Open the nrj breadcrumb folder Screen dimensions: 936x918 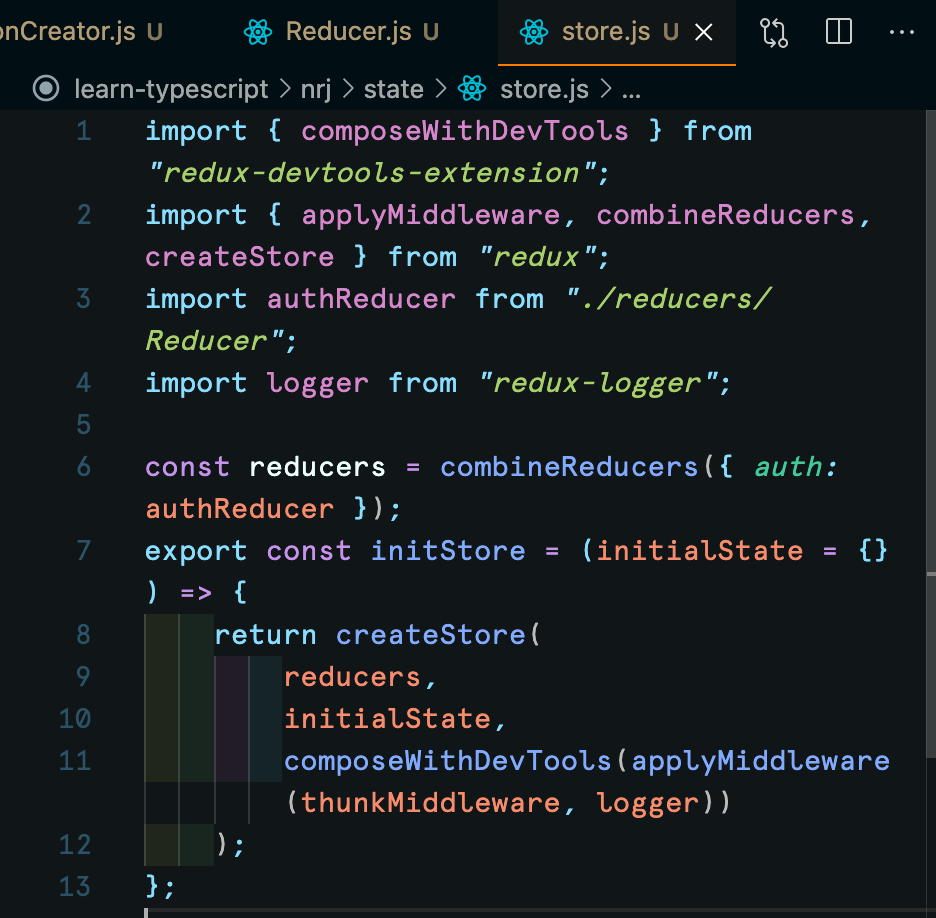tap(316, 90)
